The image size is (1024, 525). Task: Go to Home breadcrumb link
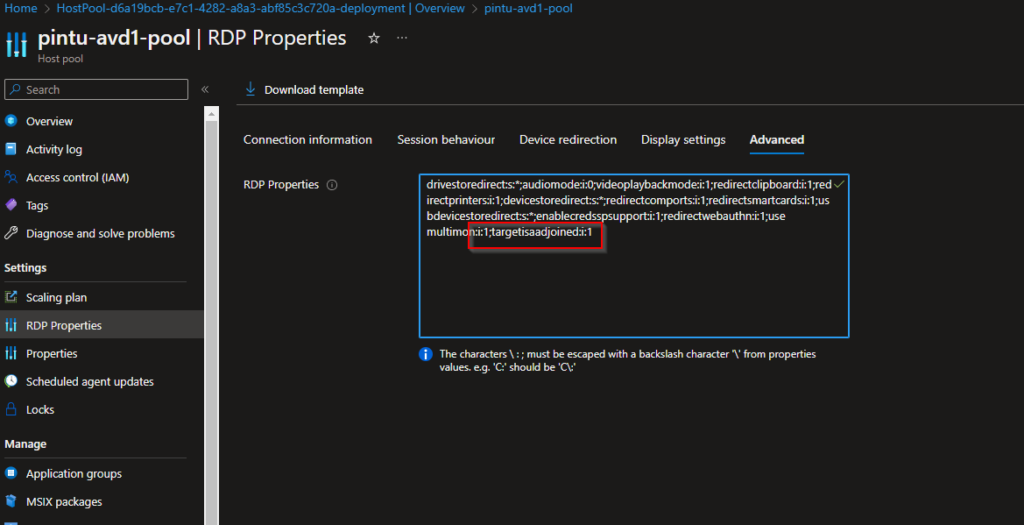[x=21, y=8]
